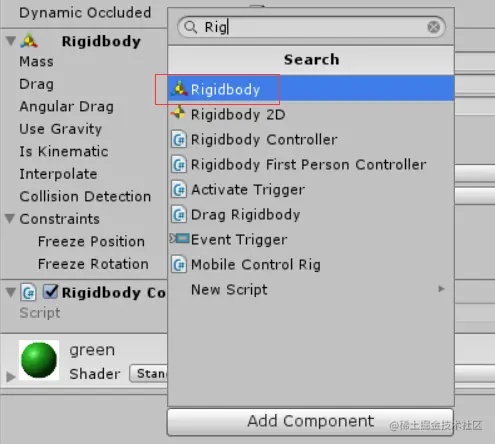Image resolution: width=495 pixels, height=444 pixels.
Task: Choose the Event Trigger component icon
Action: coord(180,239)
